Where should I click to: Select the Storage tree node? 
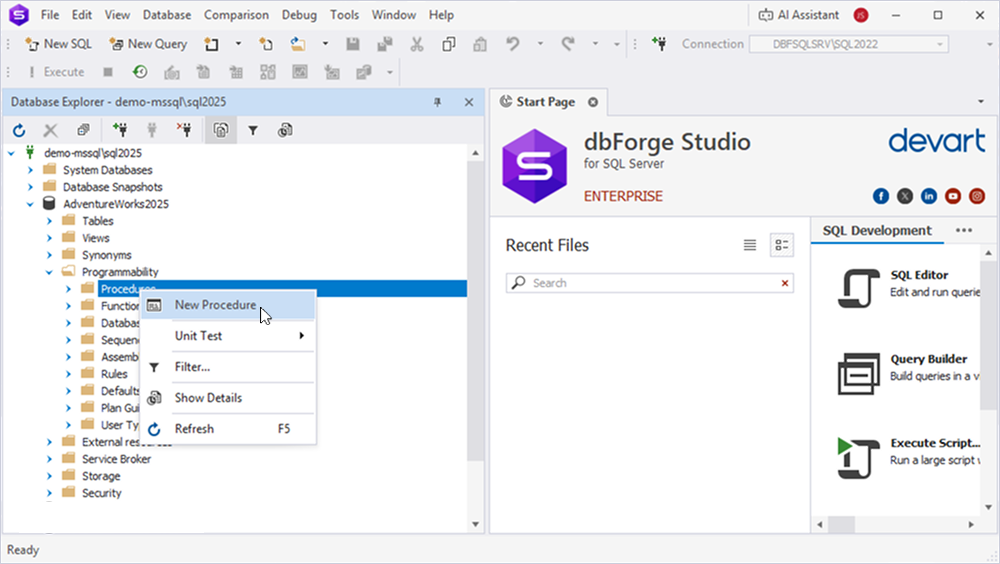point(101,477)
